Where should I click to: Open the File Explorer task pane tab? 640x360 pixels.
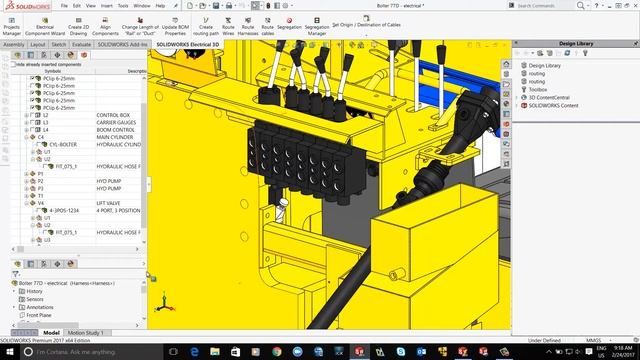506,84
